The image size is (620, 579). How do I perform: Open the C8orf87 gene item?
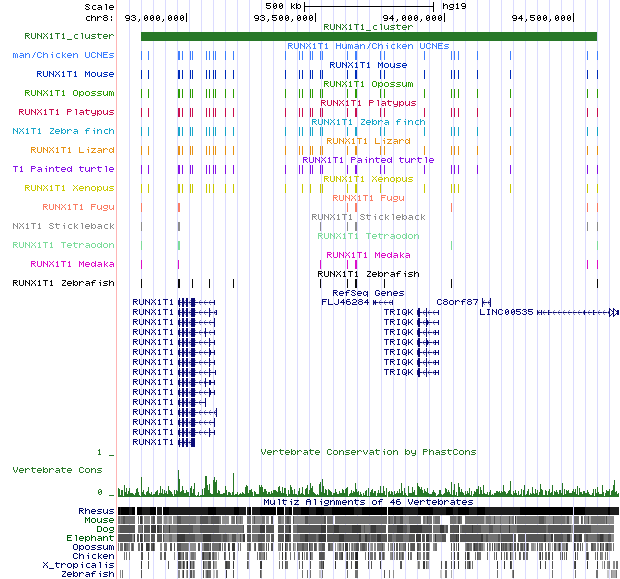[x=456, y=301]
